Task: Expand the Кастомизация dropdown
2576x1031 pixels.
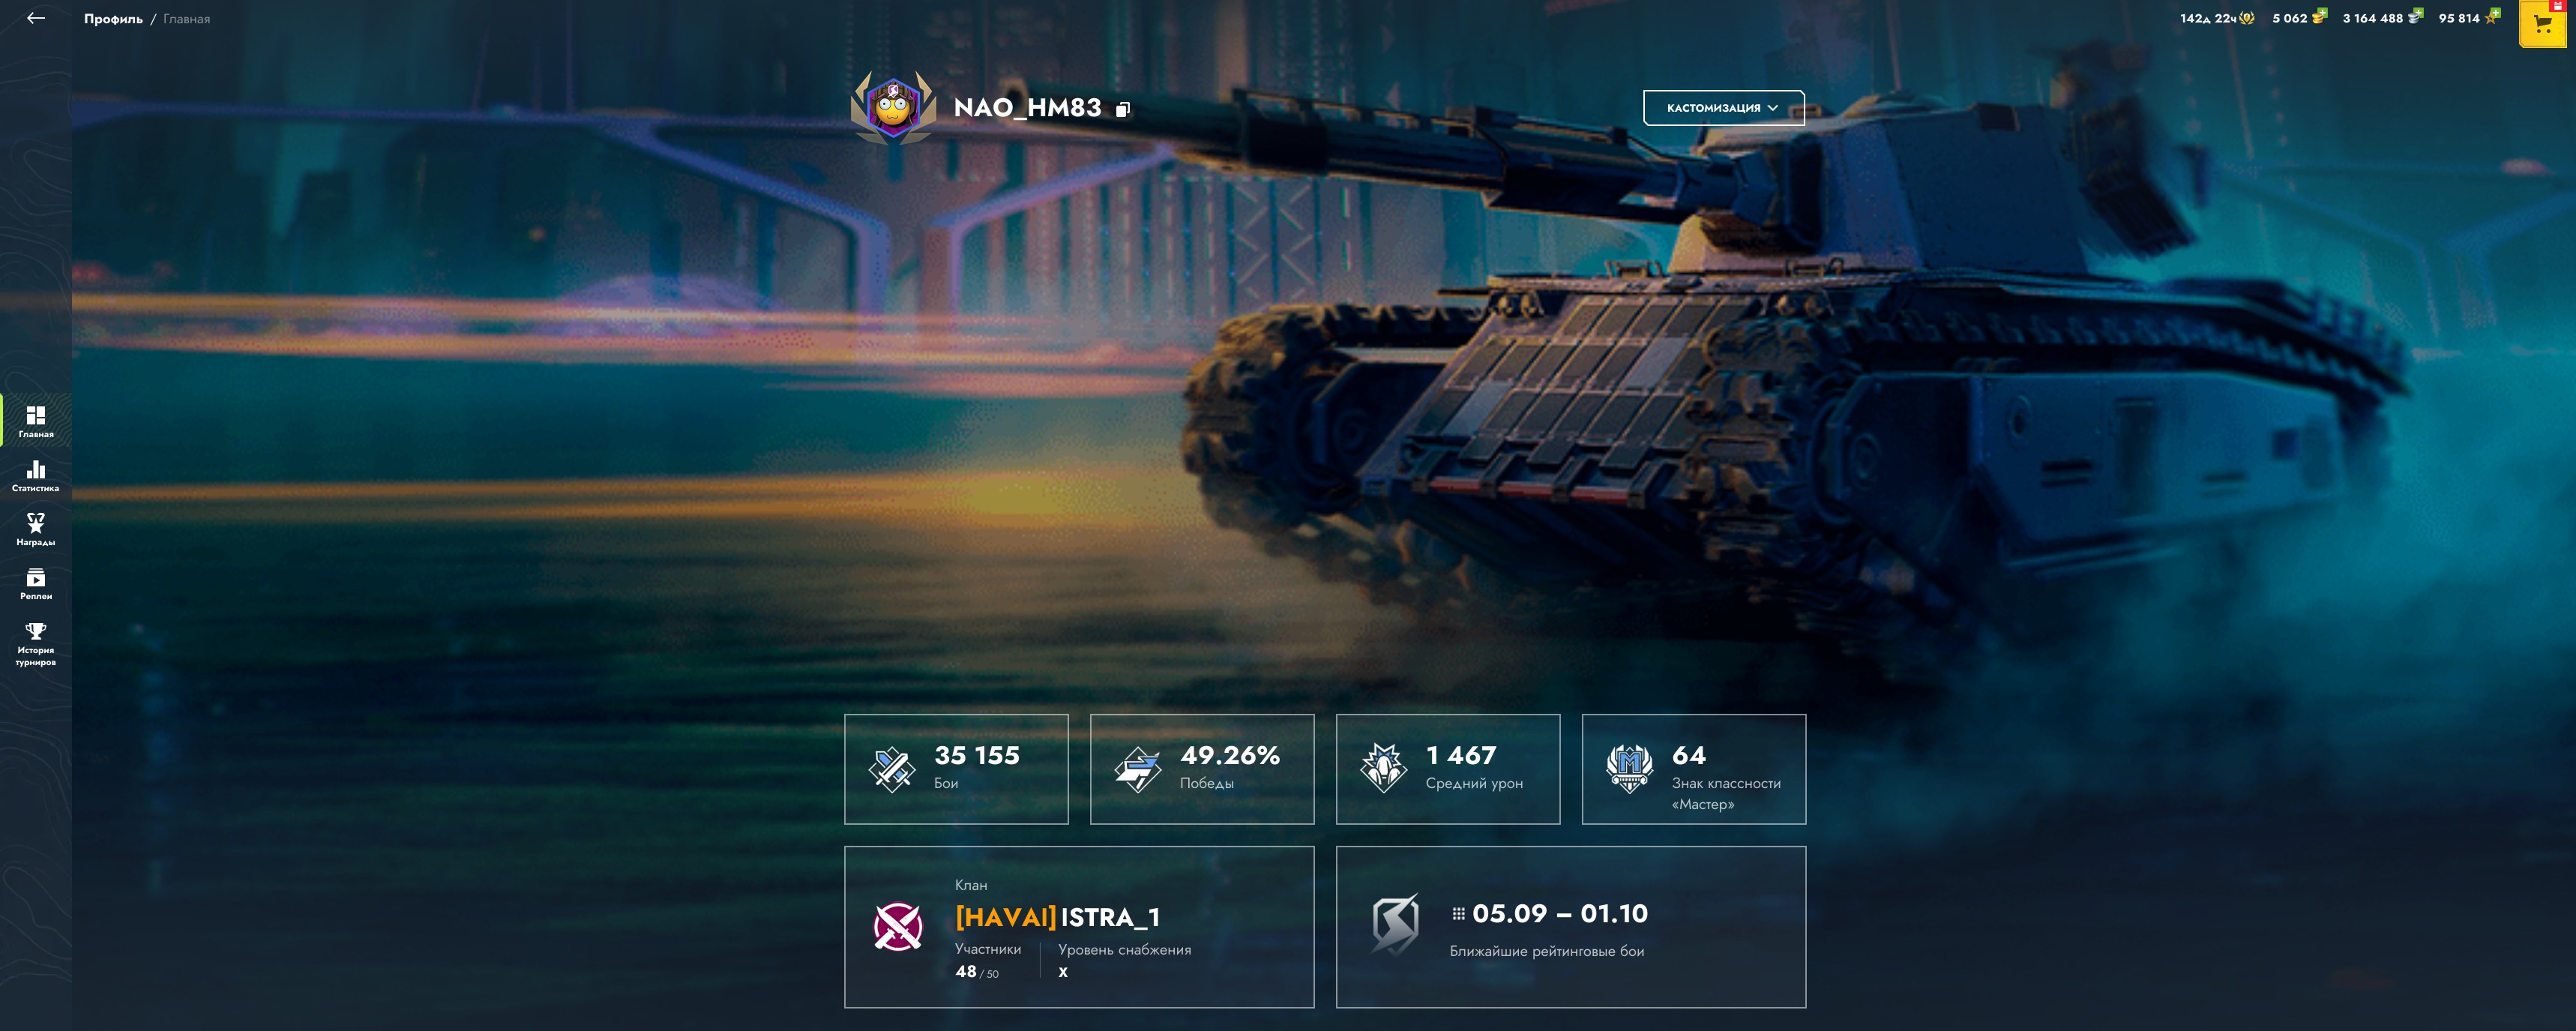Action: coord(1723,108)
